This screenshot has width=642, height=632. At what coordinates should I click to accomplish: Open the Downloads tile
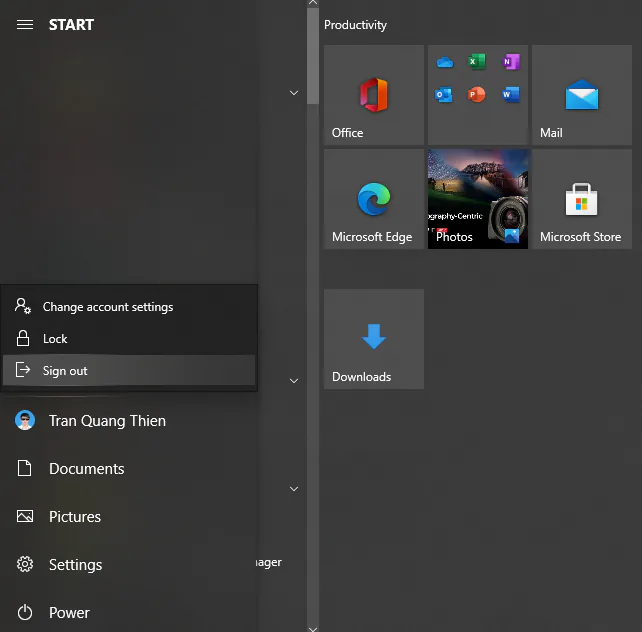pos(374,339)
